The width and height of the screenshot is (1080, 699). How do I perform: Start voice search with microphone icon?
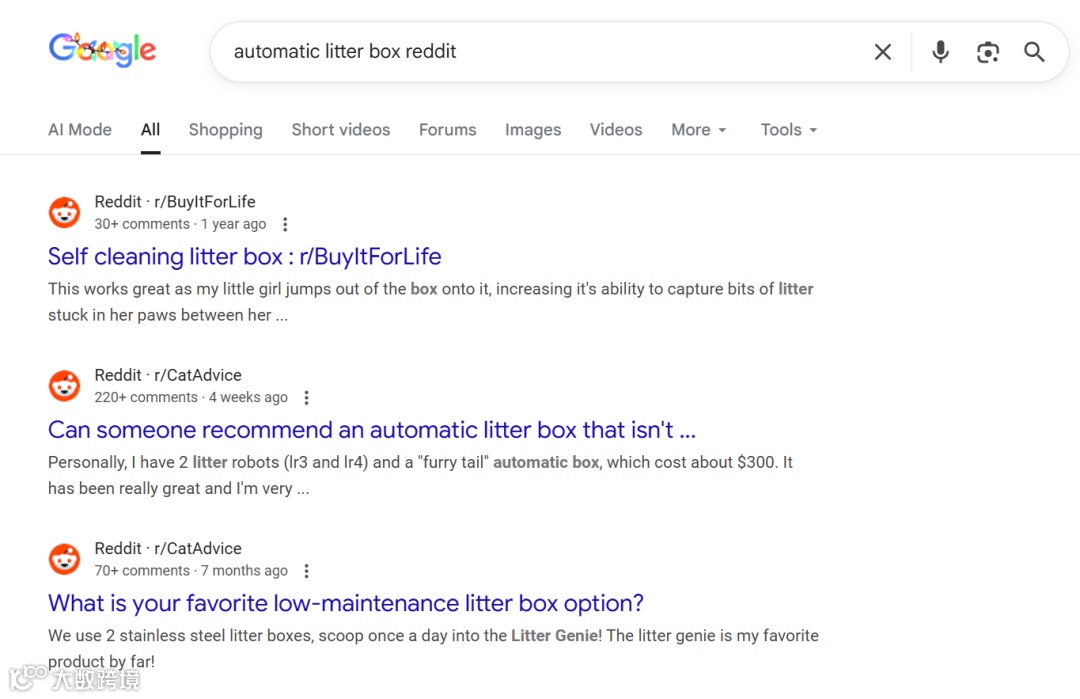[x=940, y=52]
